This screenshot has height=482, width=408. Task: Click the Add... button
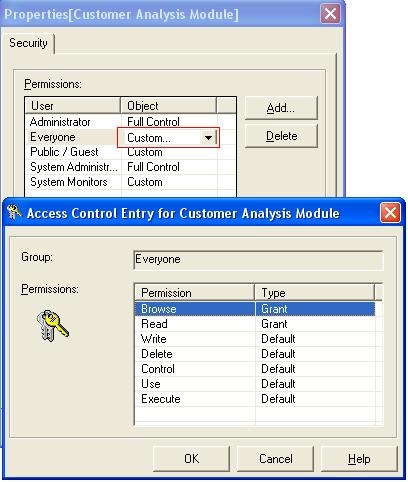point(281,108)
